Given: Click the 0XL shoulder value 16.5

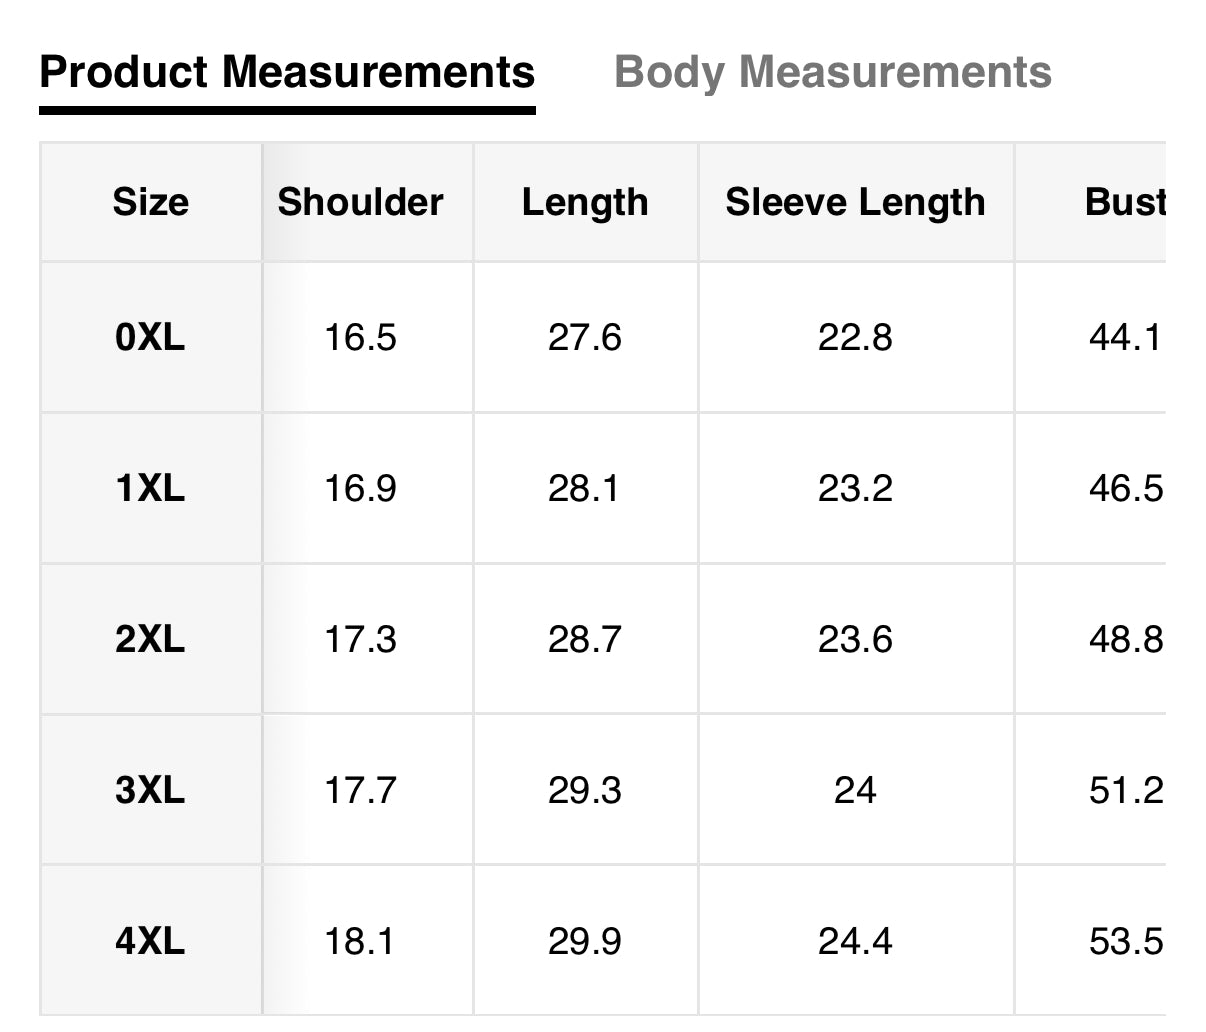Looking at the screenshot, I should (360, 338).
